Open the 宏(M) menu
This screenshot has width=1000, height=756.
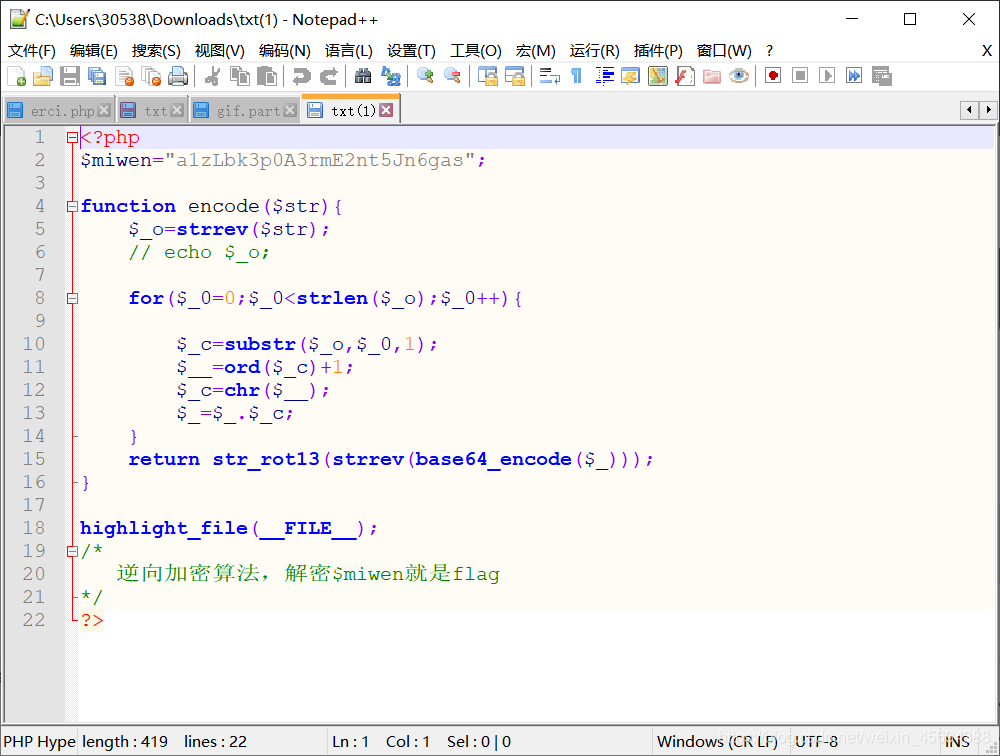(535, 50)
